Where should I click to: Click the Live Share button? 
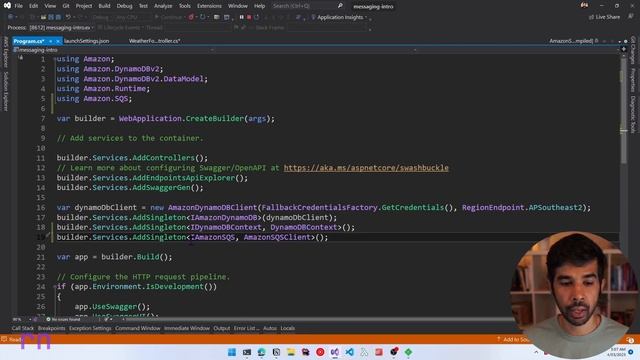(604, 17)
